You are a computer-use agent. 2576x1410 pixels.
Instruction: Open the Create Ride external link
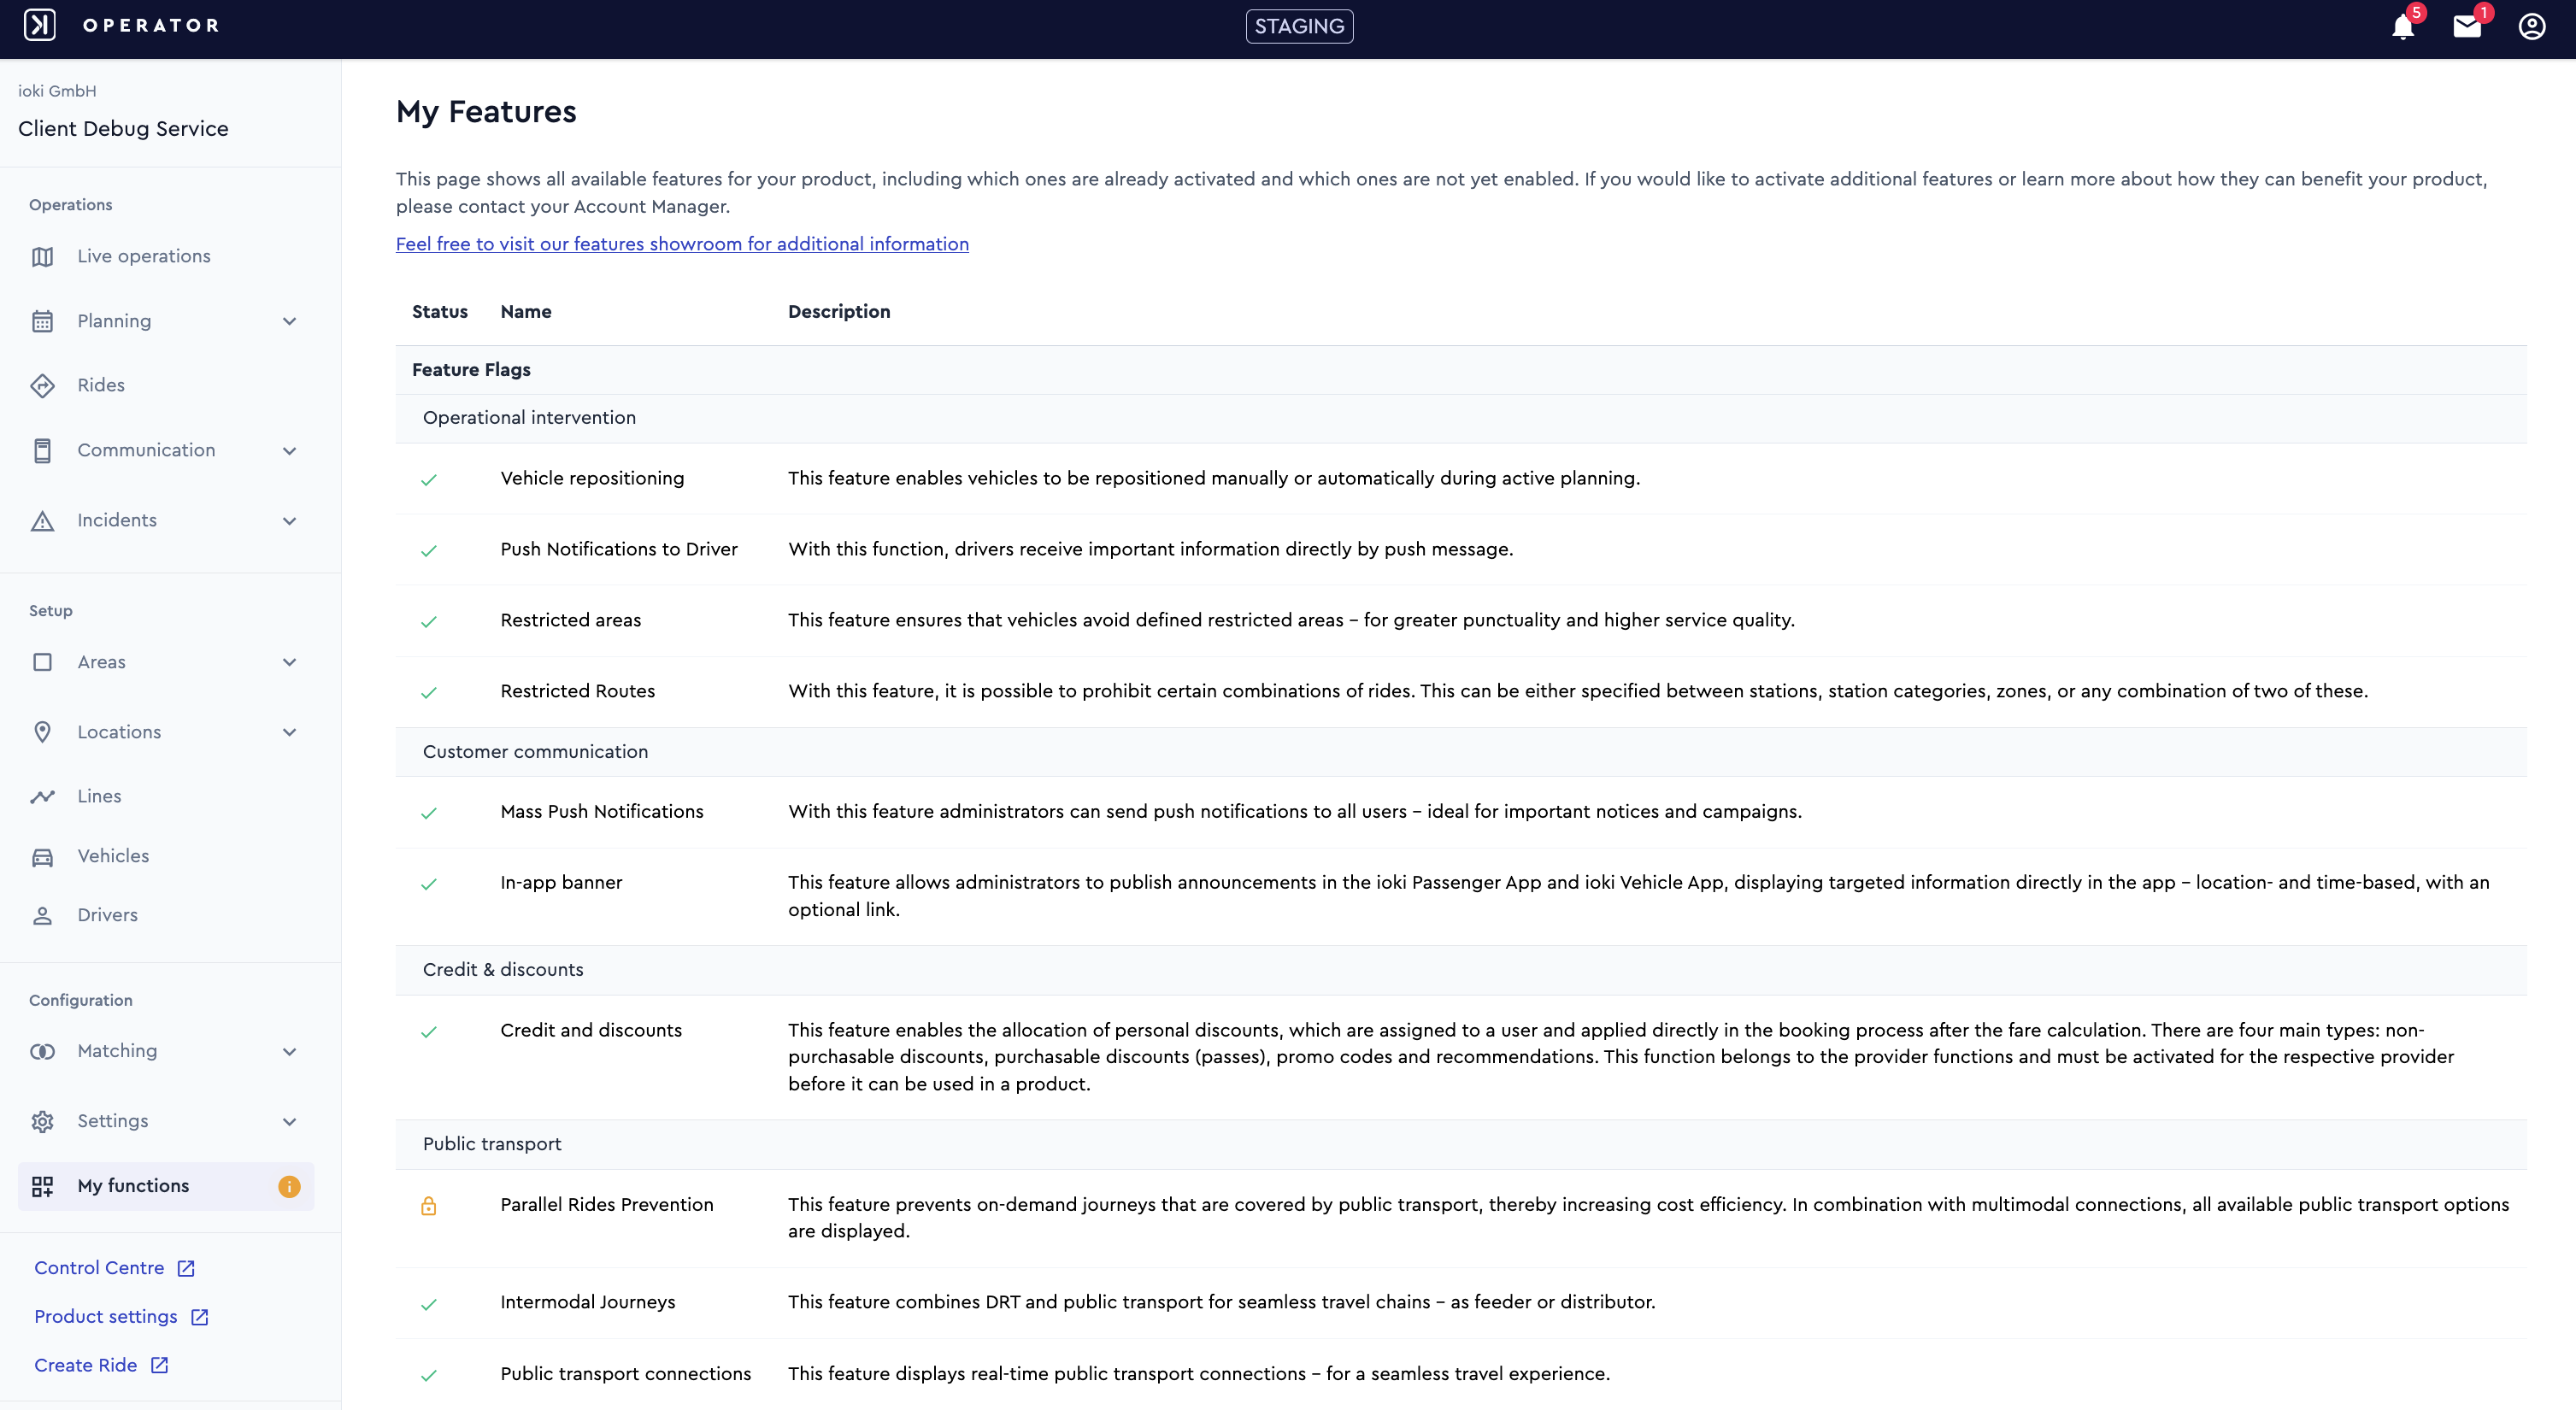point(101,1366)
